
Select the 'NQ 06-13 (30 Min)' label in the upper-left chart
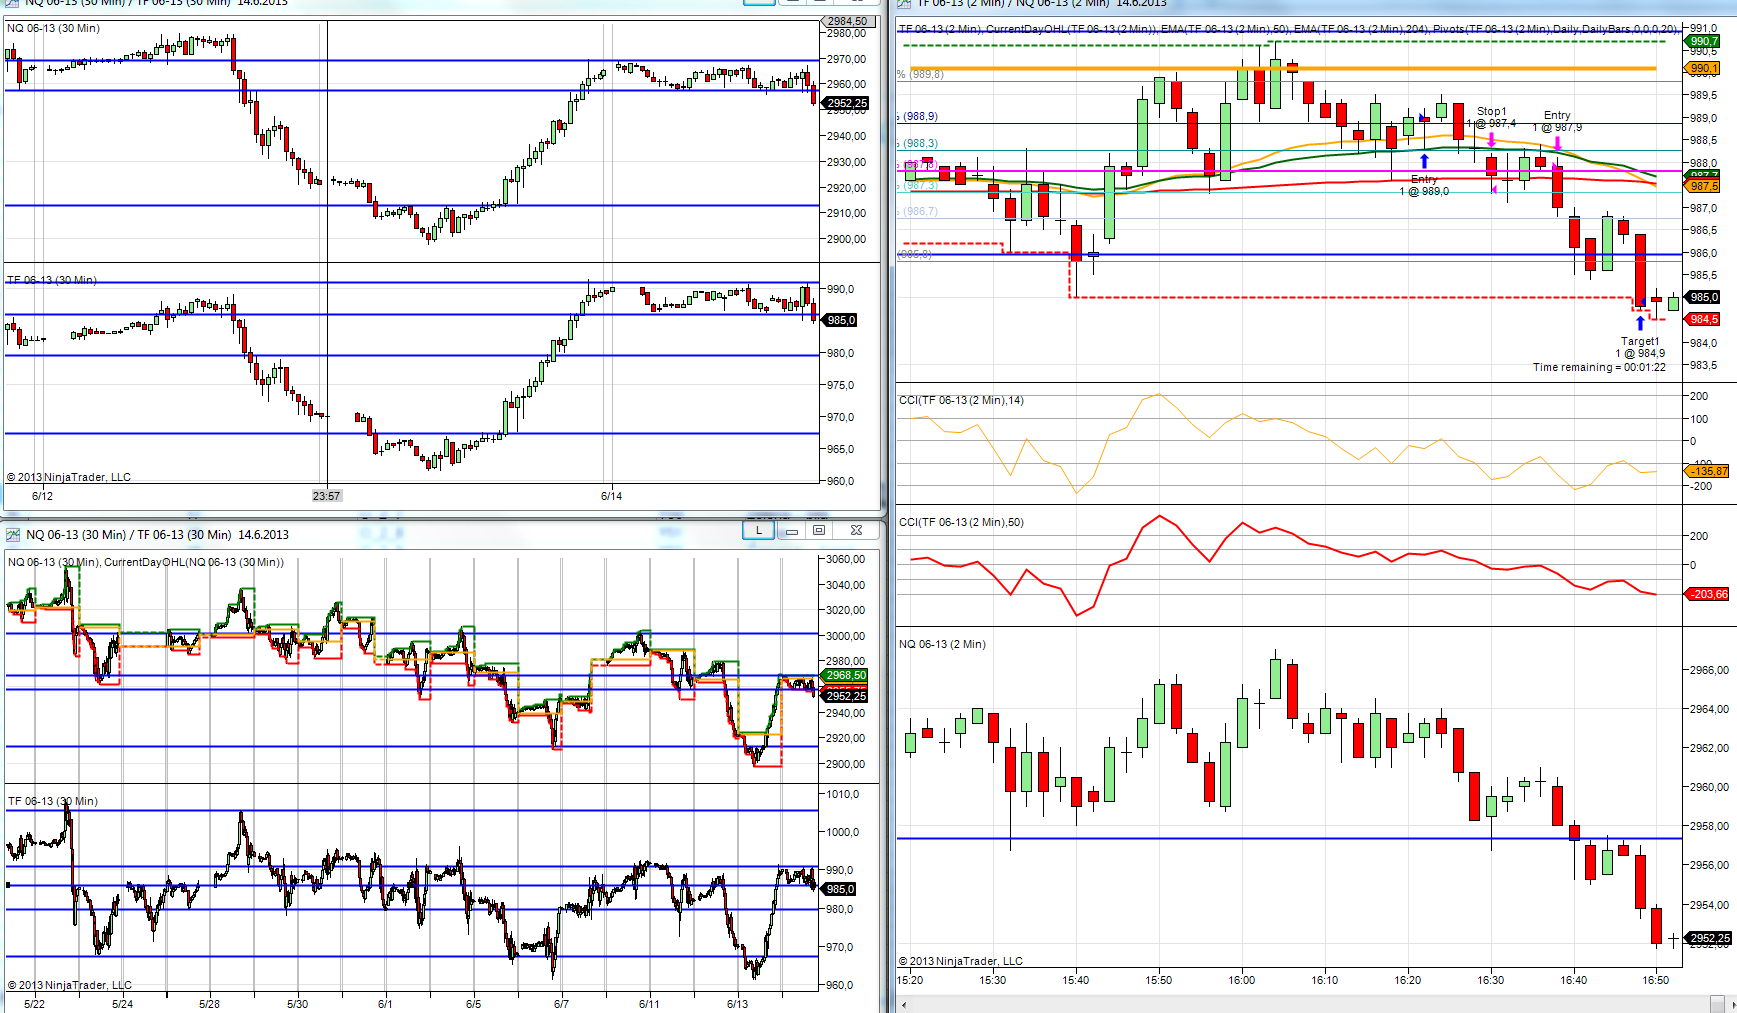(53, 28)
